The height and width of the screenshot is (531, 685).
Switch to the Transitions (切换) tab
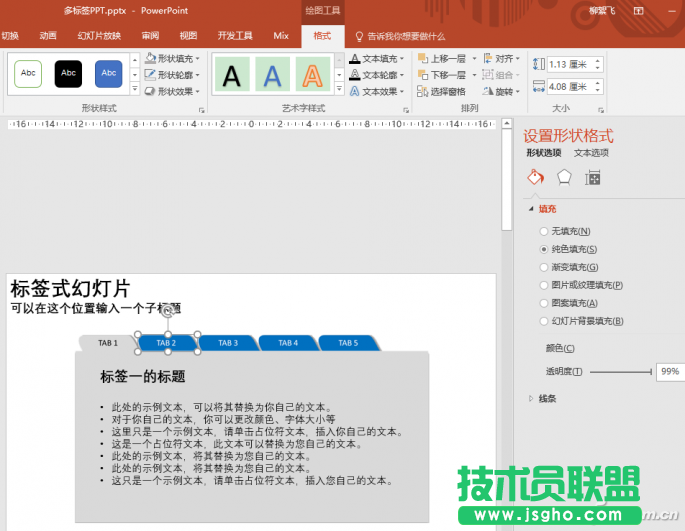tap(10, 36)
